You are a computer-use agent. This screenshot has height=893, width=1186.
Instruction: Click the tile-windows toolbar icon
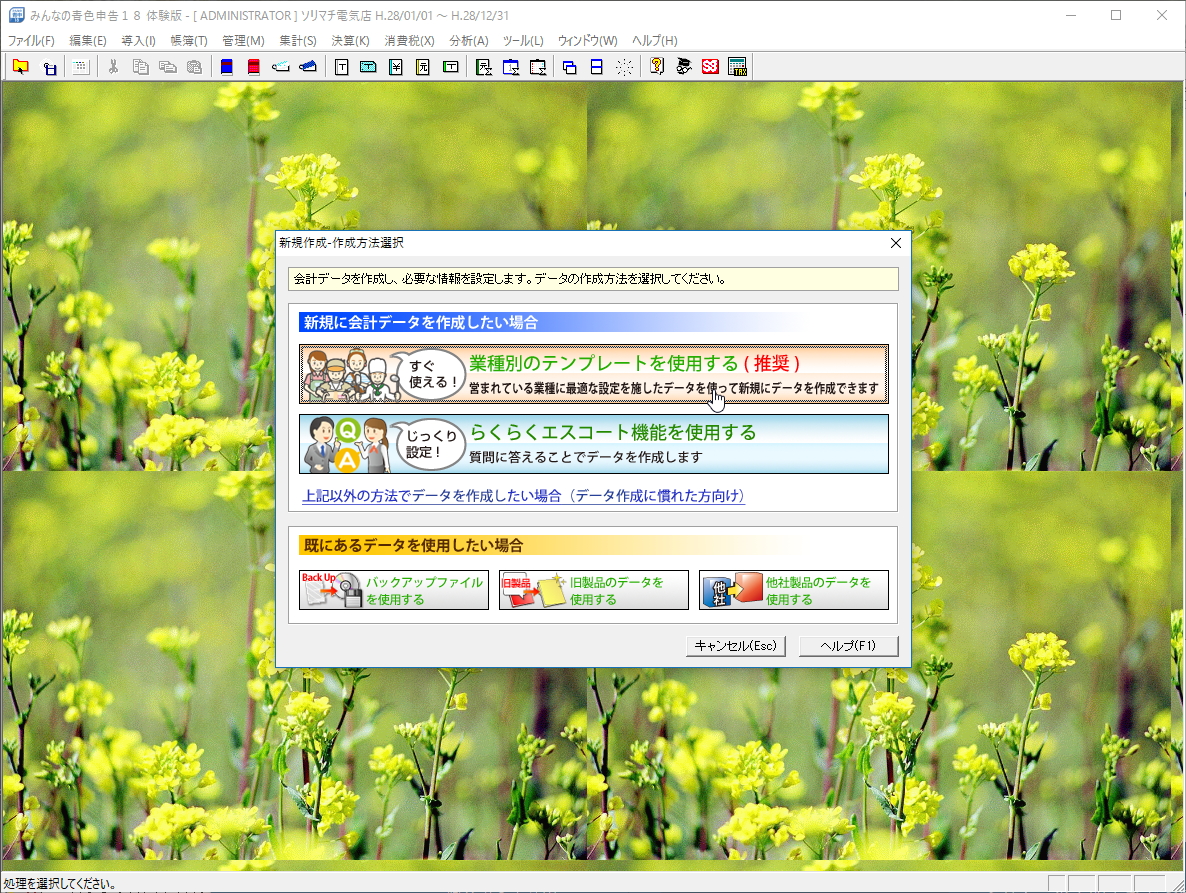[596, 67]
